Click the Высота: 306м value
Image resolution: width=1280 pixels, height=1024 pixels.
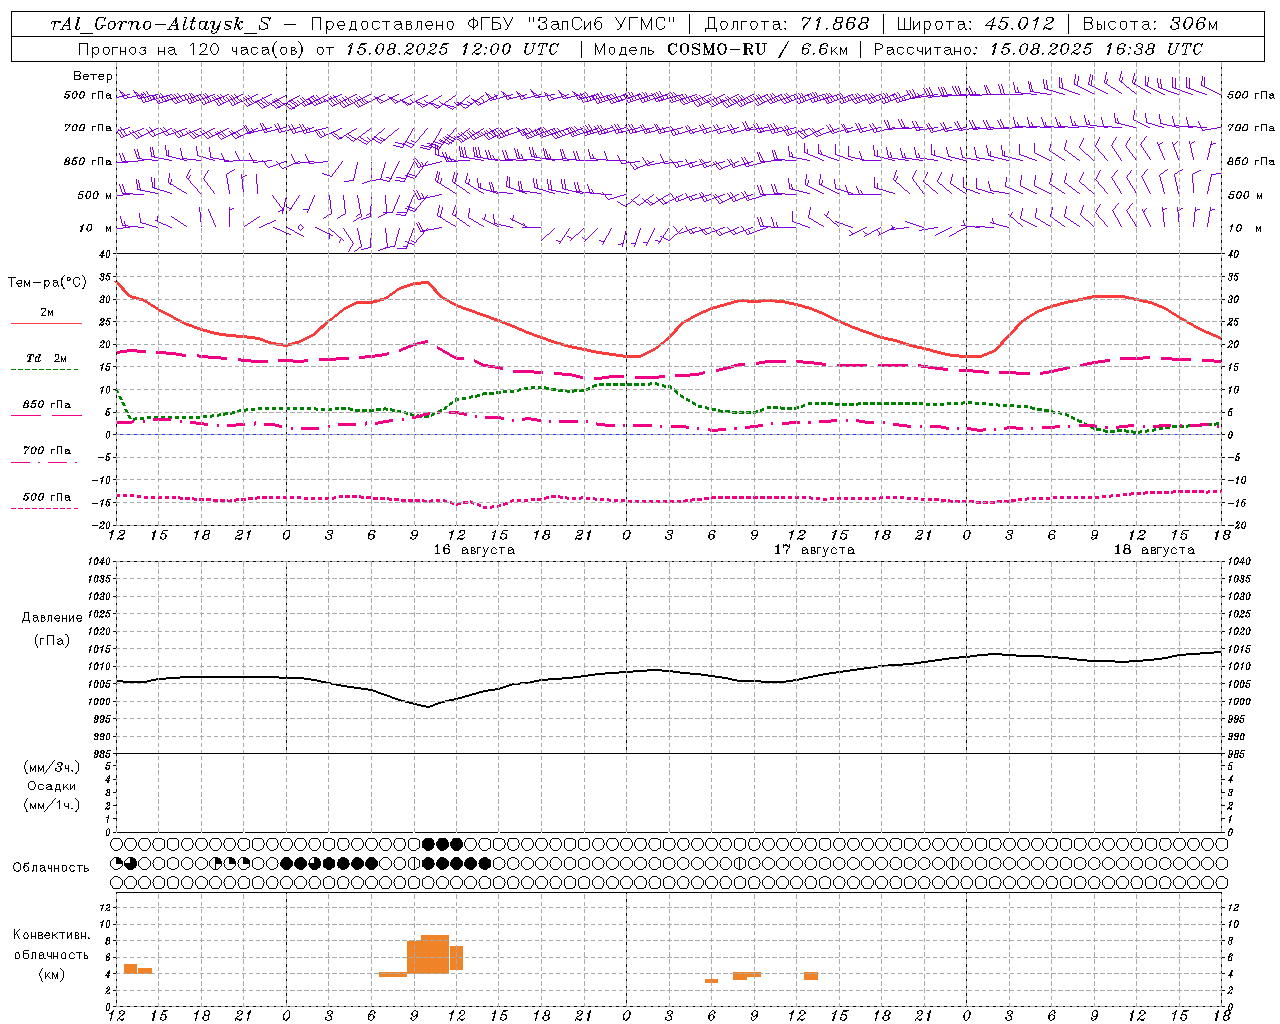(1149, 24)
